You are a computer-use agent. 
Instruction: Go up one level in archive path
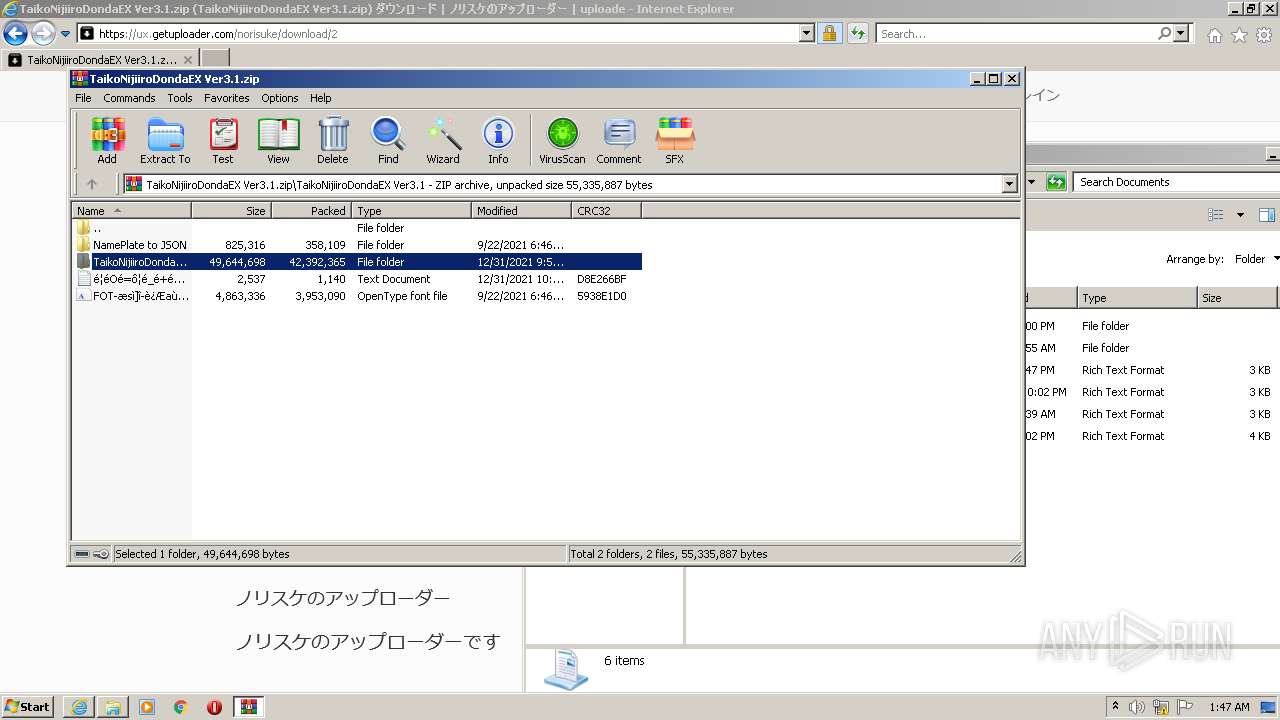(x=92, y=184)
